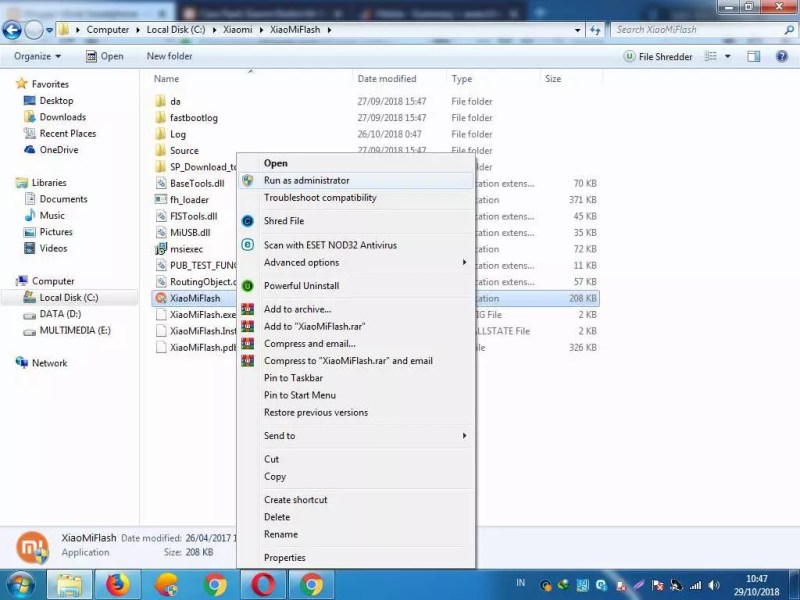800x600 pixels.
Task: Open the Organize dropdown menu
Action: (x=37, y=57)
